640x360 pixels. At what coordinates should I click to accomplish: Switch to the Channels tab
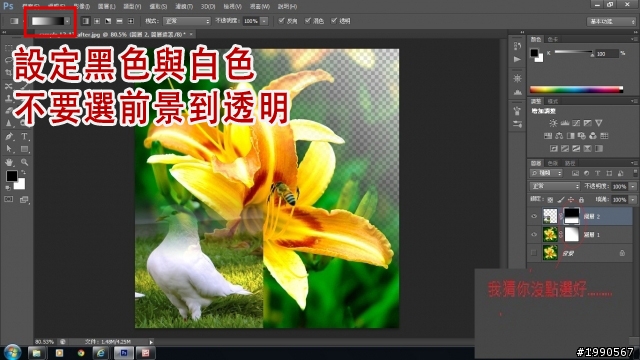click(553, 163)
